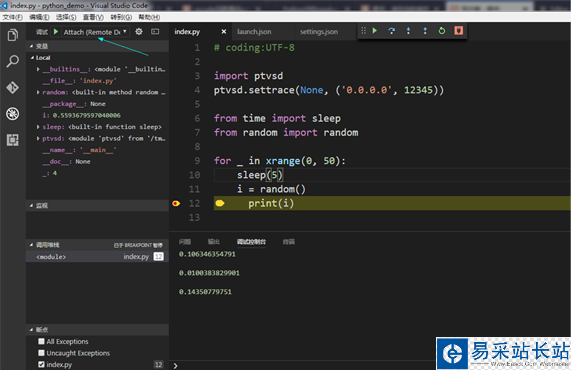Select the <module> index.py call stack frame
Screen dimensions: 571x370
click(97, 257)
